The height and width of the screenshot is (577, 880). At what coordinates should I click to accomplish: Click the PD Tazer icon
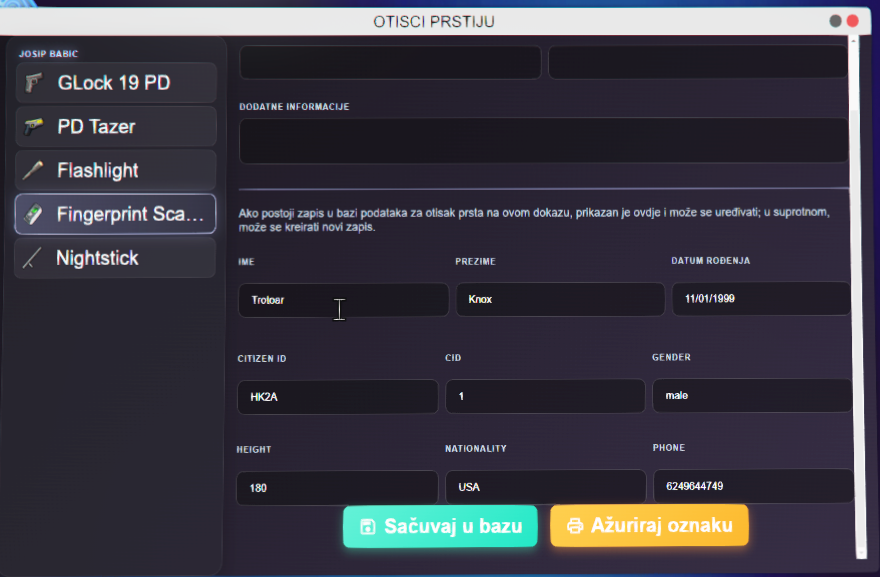coord(34,127)
